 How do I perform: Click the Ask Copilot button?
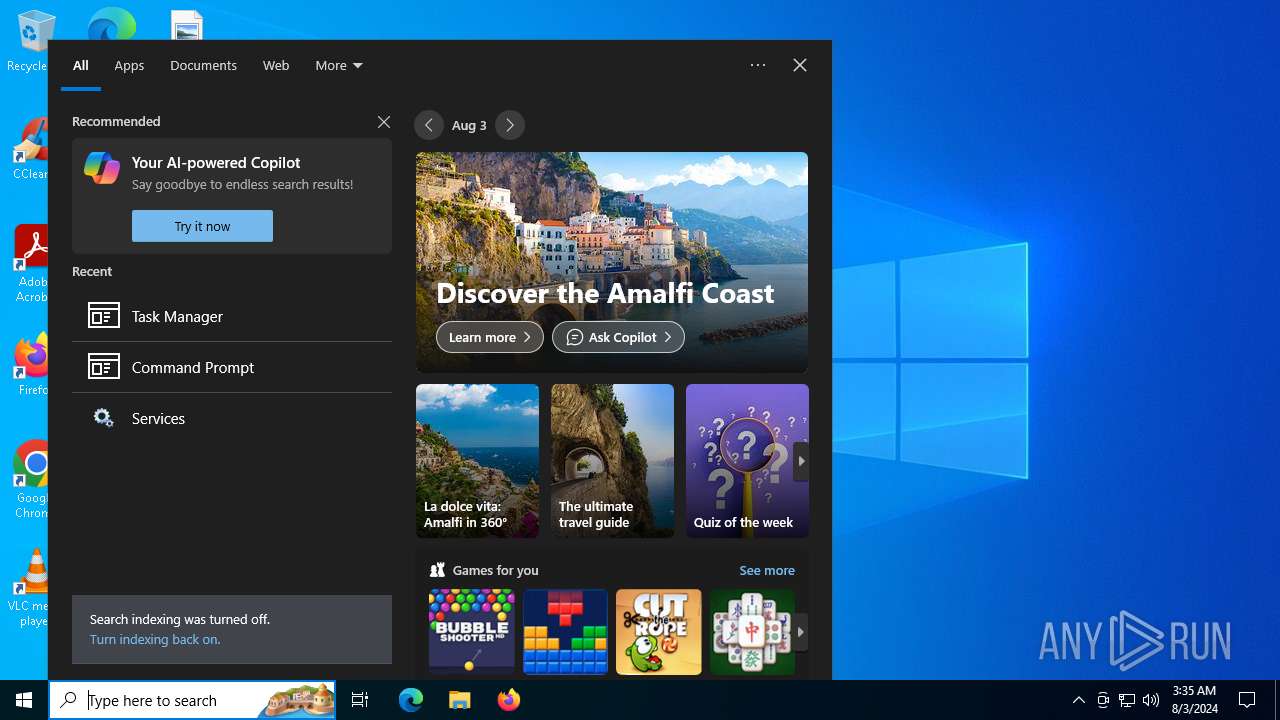618,337
